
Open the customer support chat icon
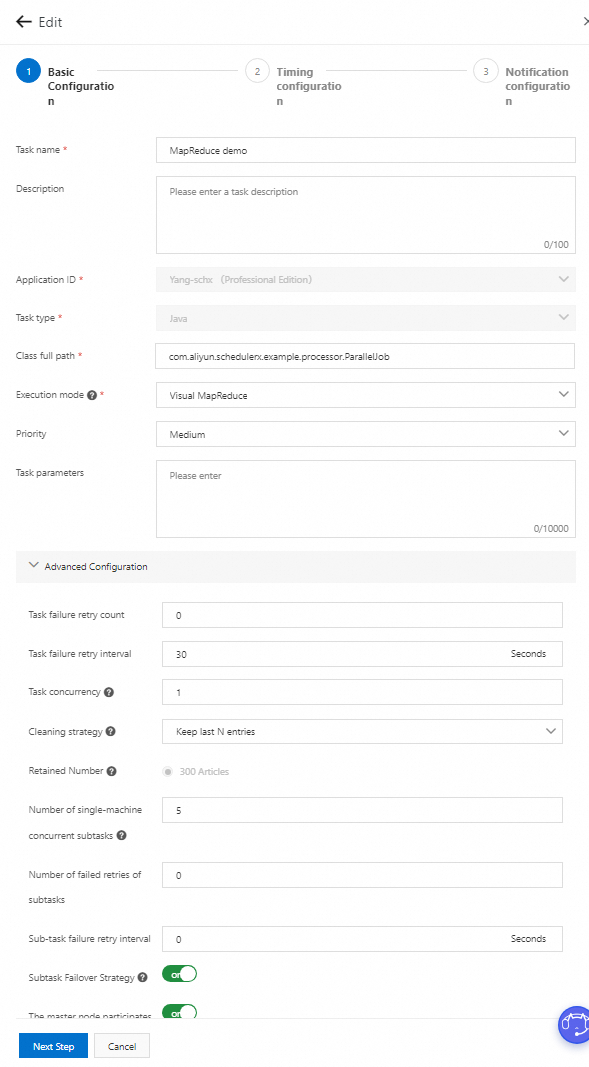[x=574, y=1025]
